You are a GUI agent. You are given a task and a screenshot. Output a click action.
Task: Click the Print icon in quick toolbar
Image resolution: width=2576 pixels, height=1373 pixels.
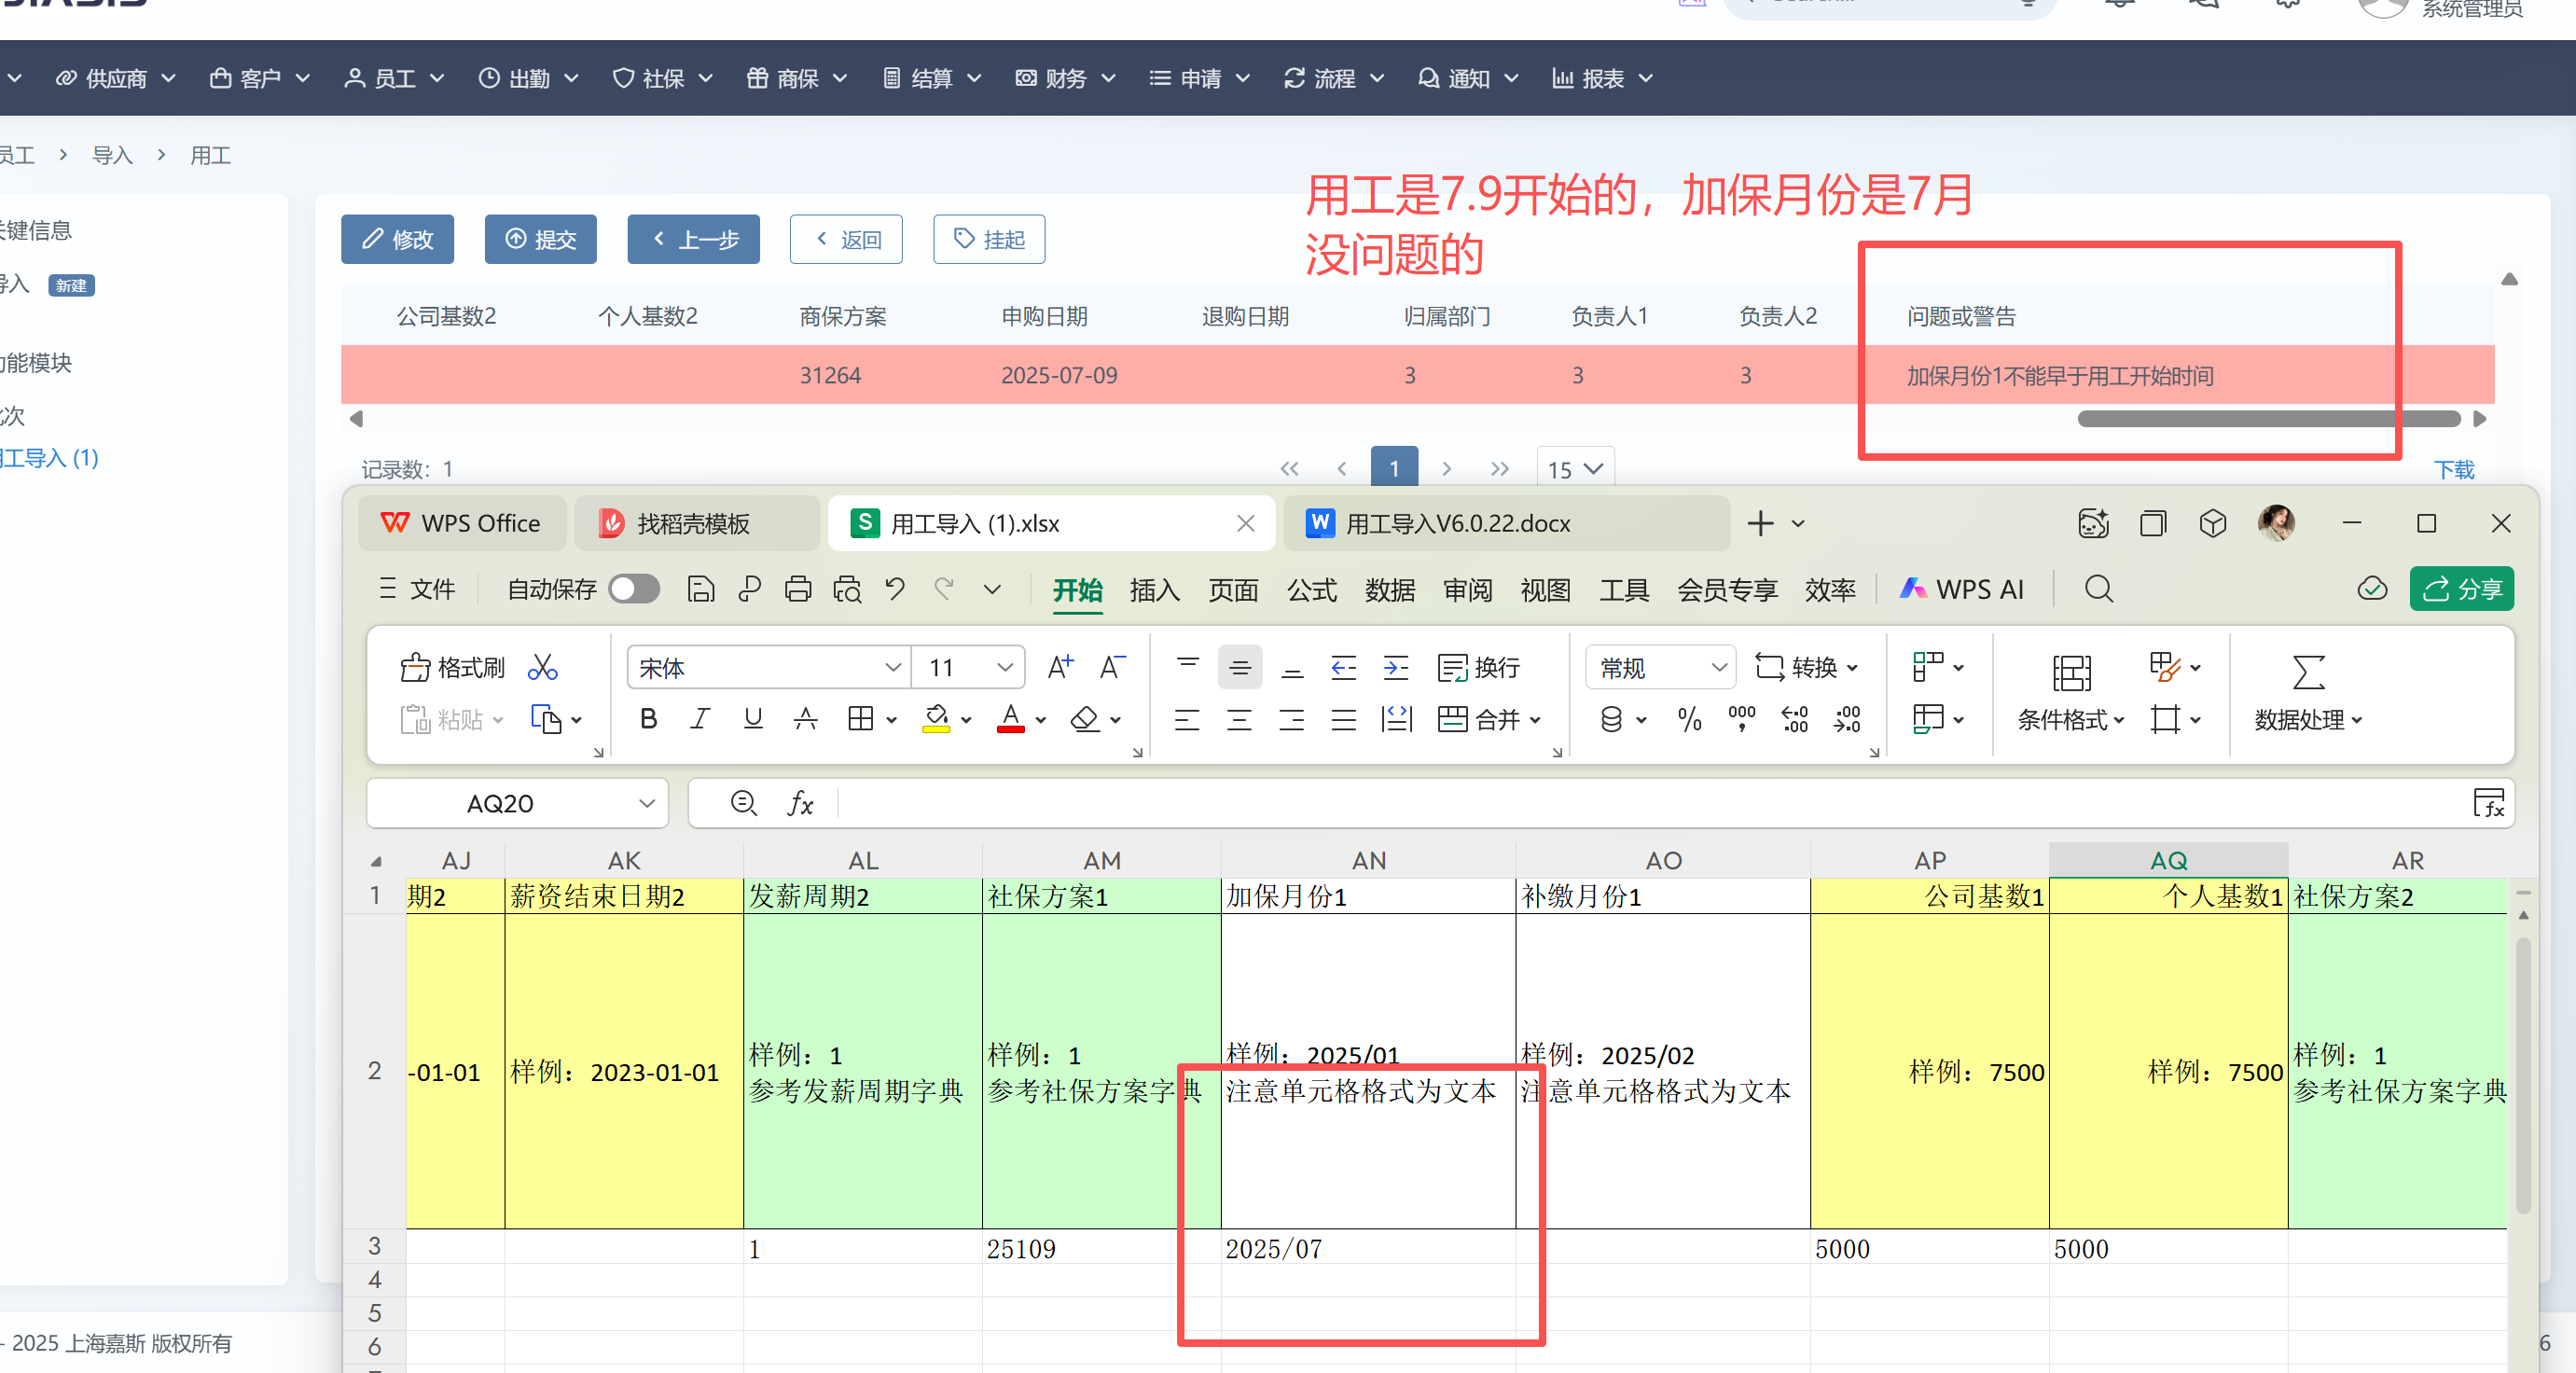pos(798,589)
